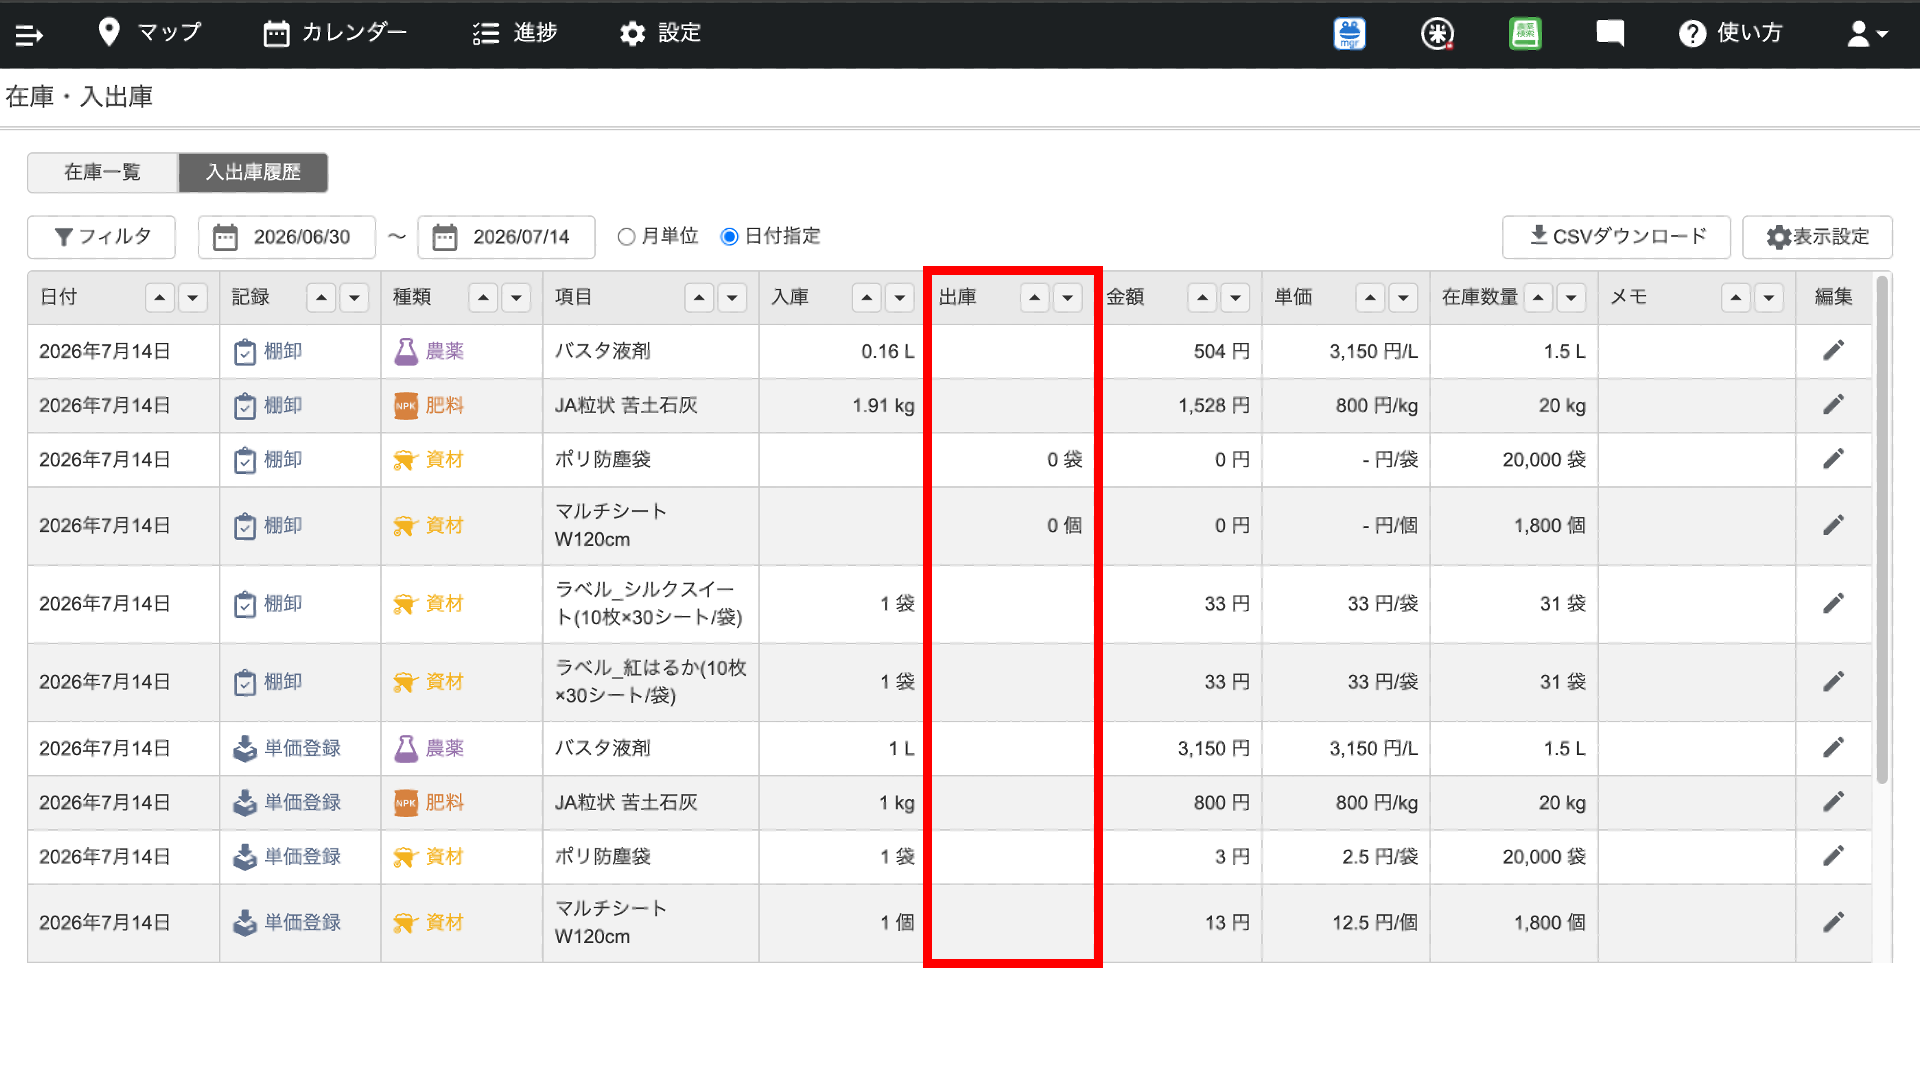The height and width of the screenshot is (1080, 1920).
Task: Open the user account menu
Action: pos(1867,34)
